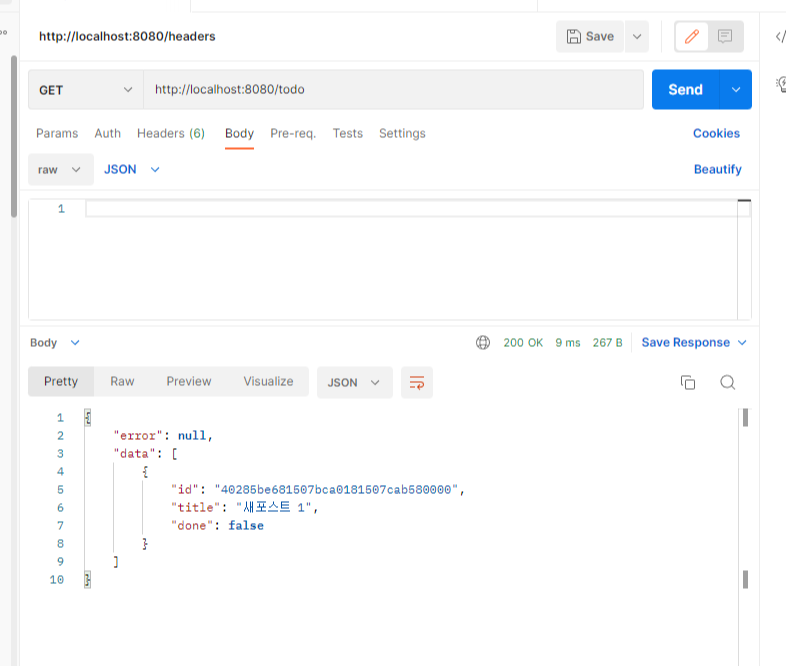Open the Auth tab
Image resolution: width=786 pixels, height=666 pixels.
108,133
